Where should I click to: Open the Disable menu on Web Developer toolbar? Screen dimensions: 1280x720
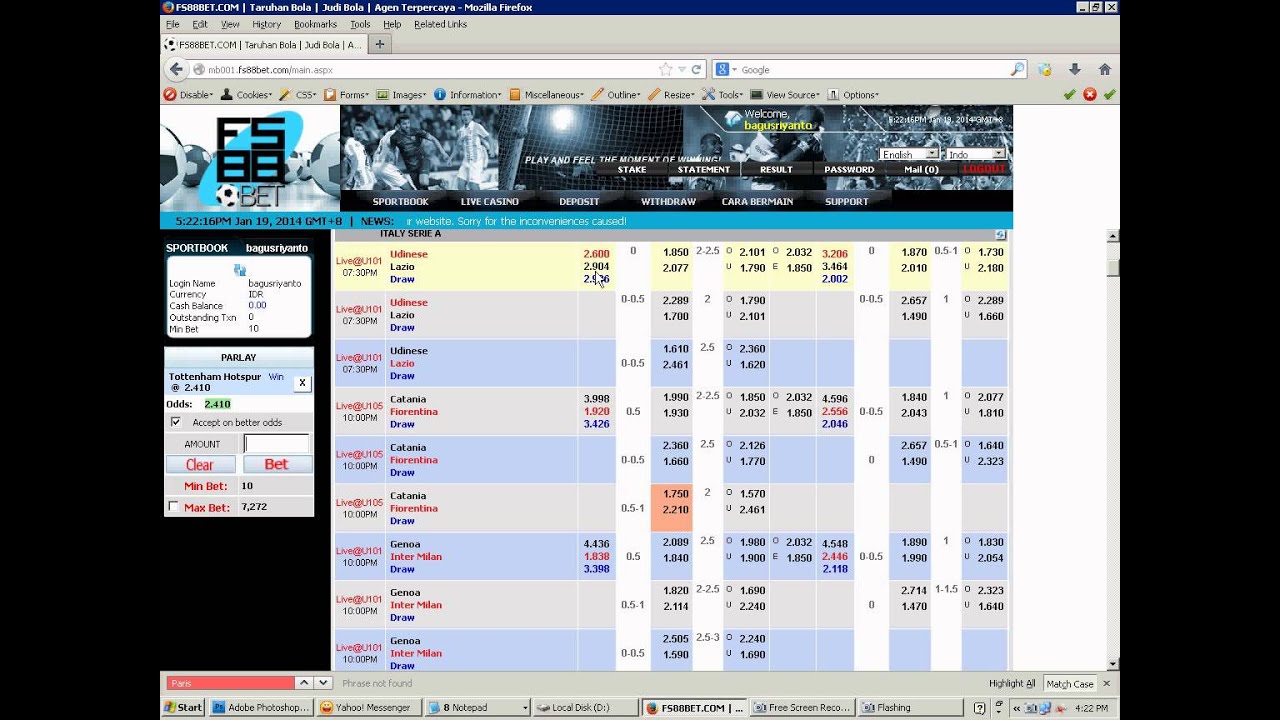189,95
